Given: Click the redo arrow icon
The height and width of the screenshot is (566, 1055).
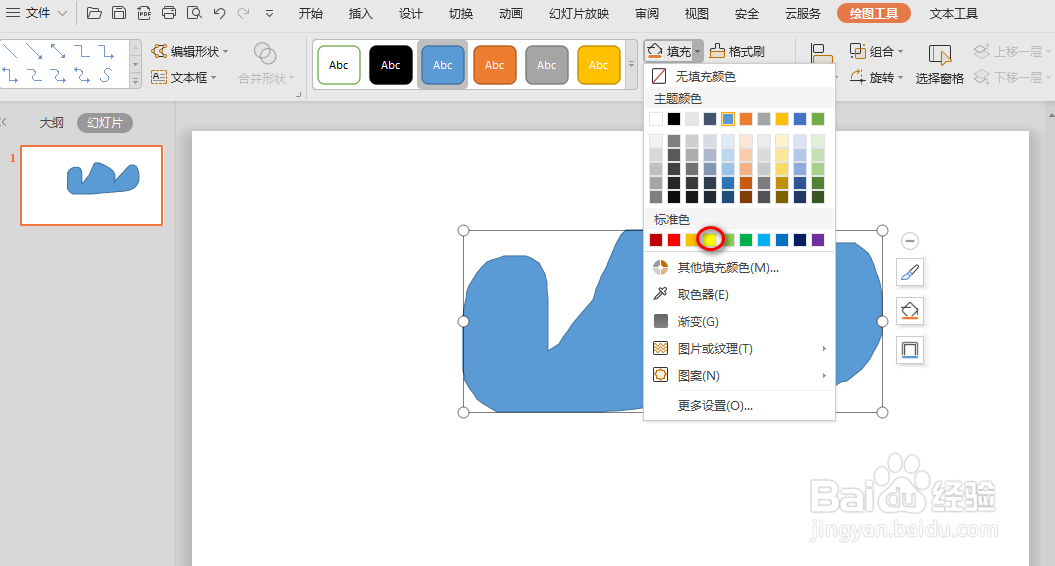Looking at the screenshot, I should tap(244, 13).
